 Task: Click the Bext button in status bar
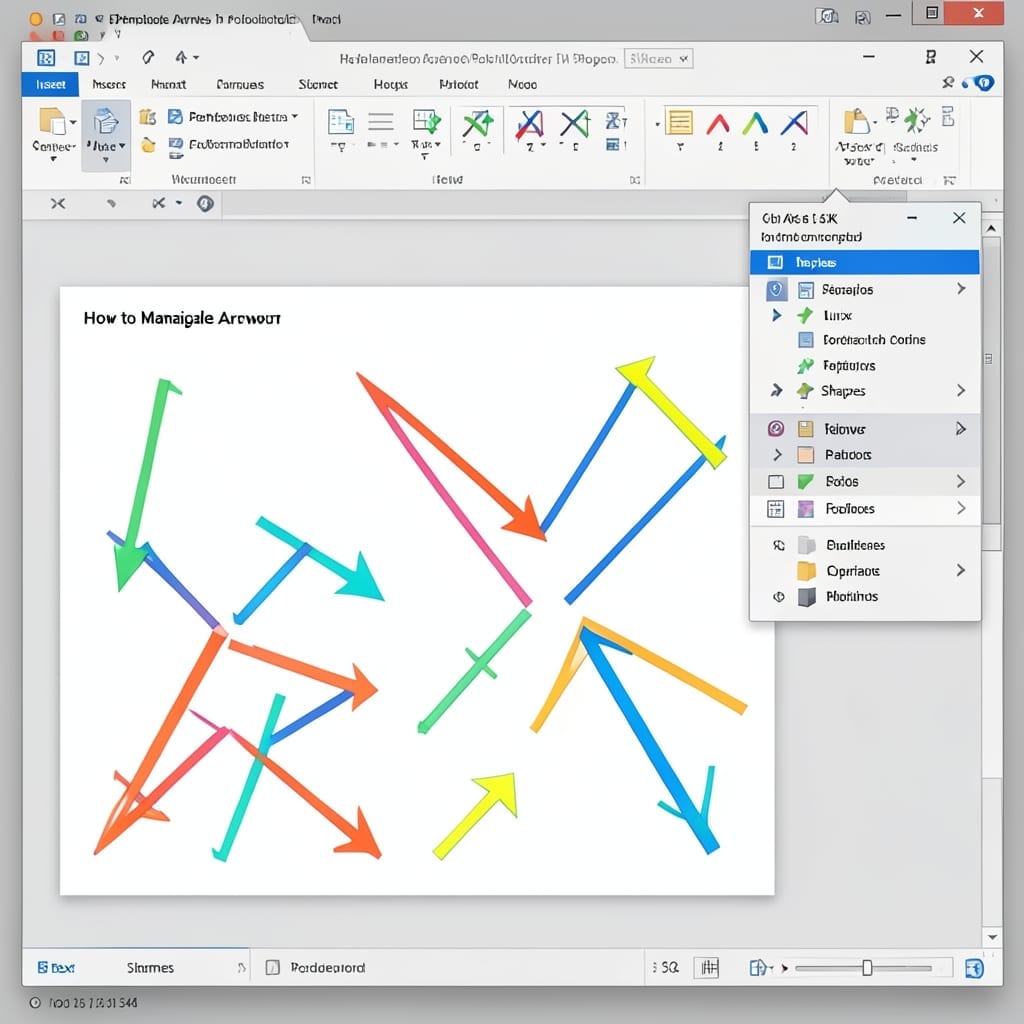coord(56,967)
